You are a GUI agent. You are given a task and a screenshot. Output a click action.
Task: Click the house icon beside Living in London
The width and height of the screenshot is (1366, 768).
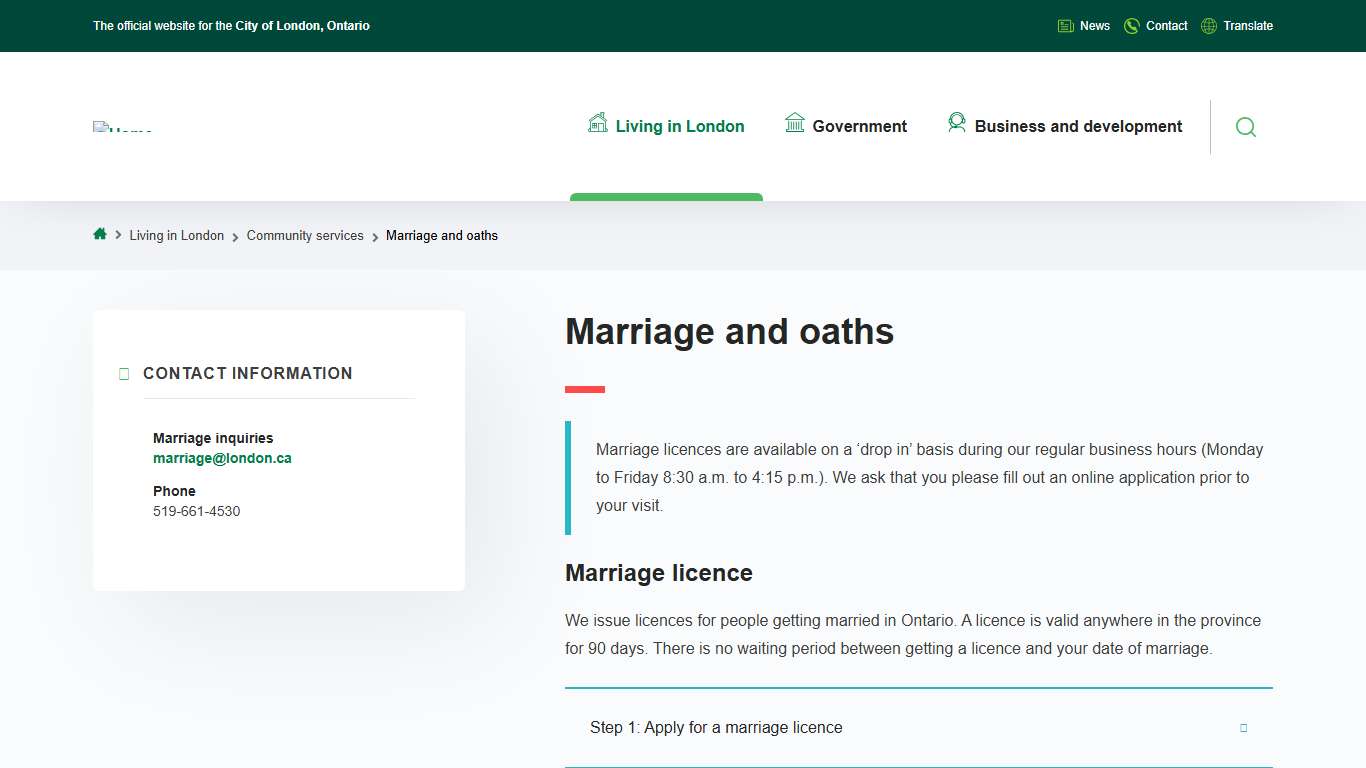597,122
